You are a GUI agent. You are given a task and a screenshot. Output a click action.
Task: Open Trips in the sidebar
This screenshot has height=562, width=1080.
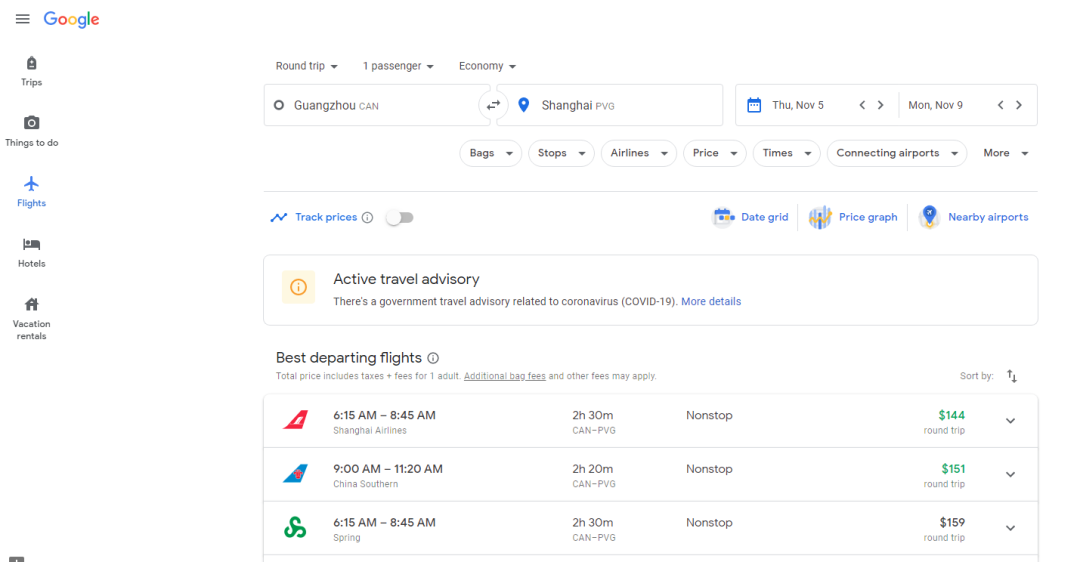32,72
